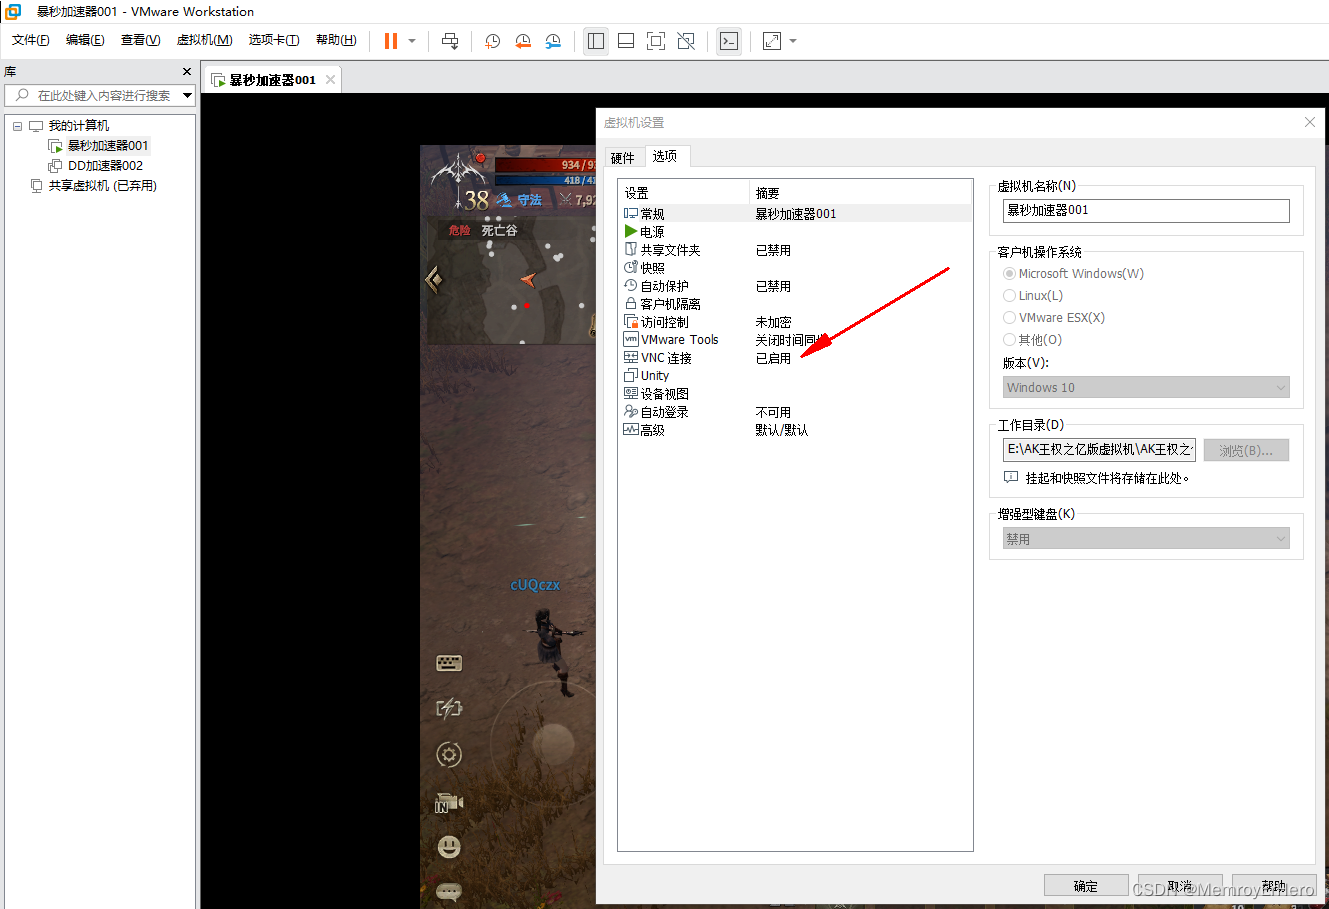
Task: Send Ctrl+Alt+Del to the virtual machine
Action: 450,41
